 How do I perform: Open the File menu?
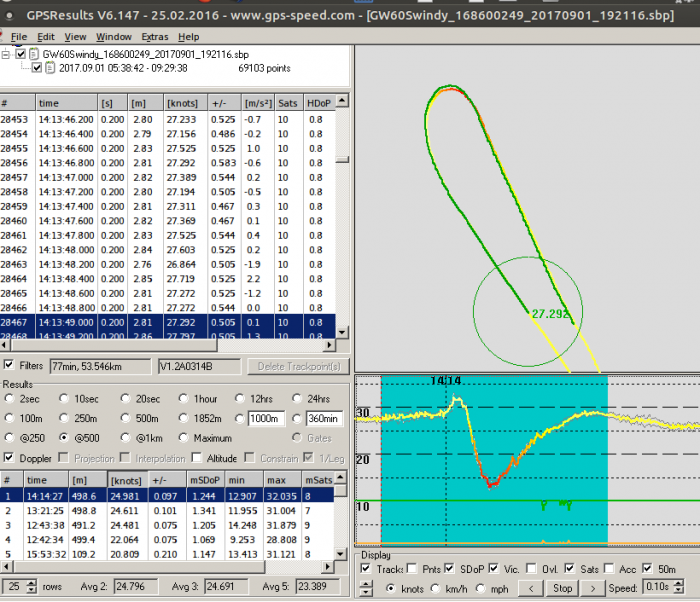coord(19,37)
